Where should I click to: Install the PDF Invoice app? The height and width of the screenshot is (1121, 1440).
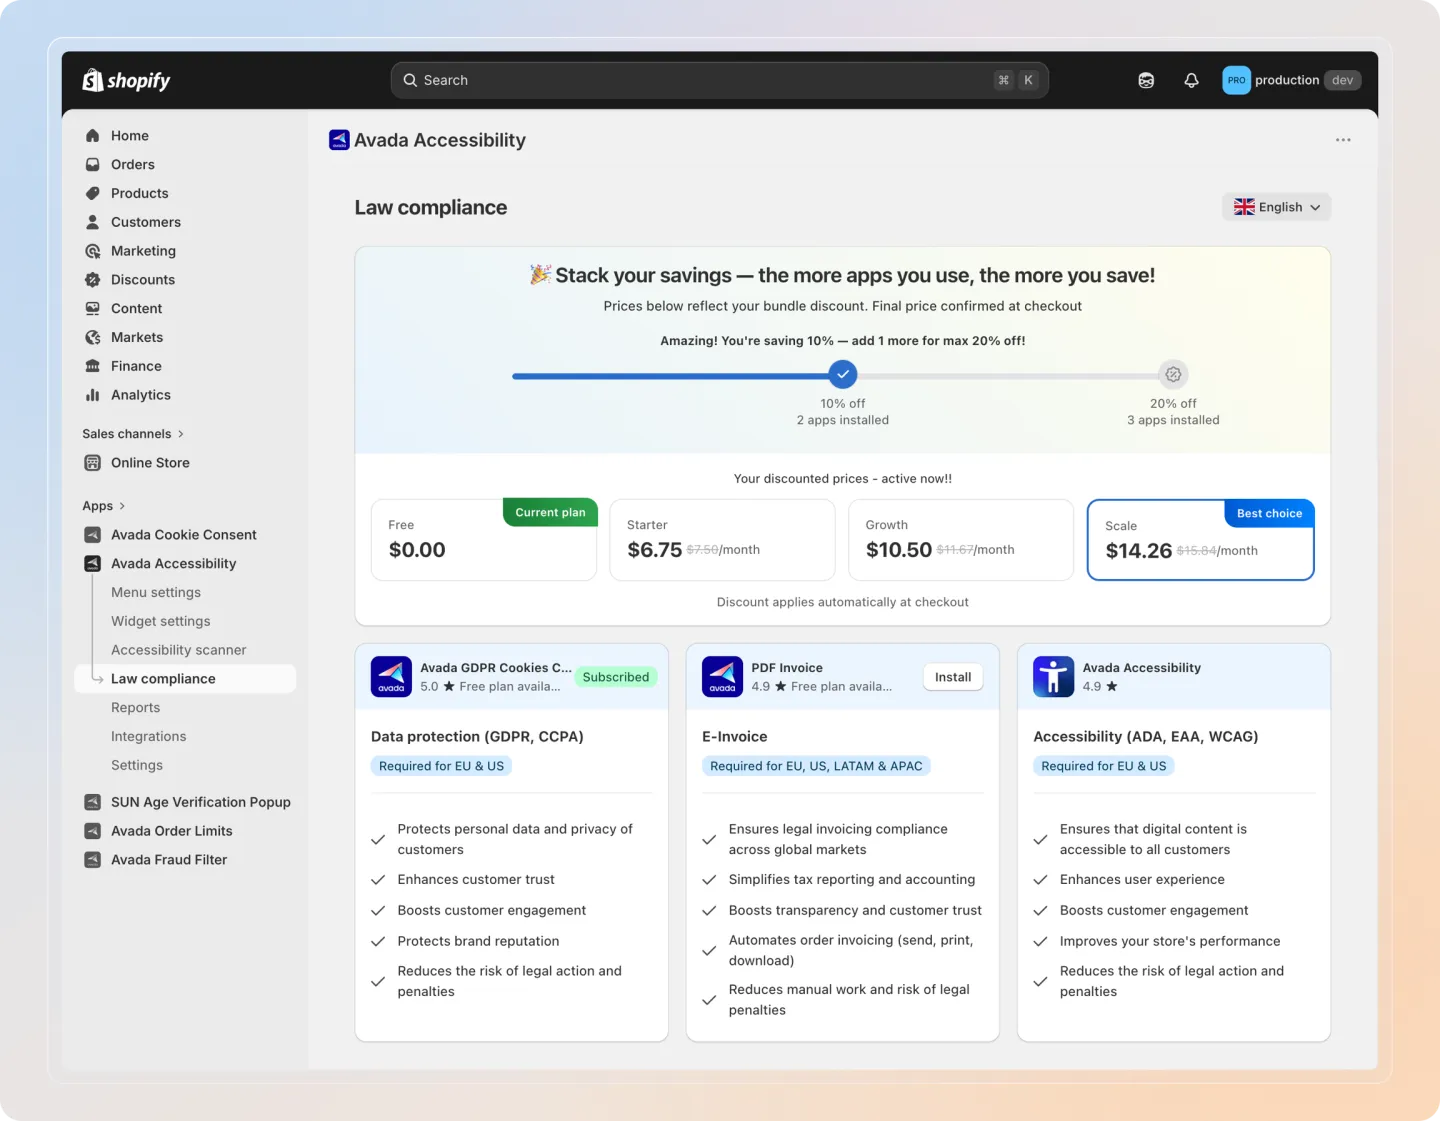(953, 677)
